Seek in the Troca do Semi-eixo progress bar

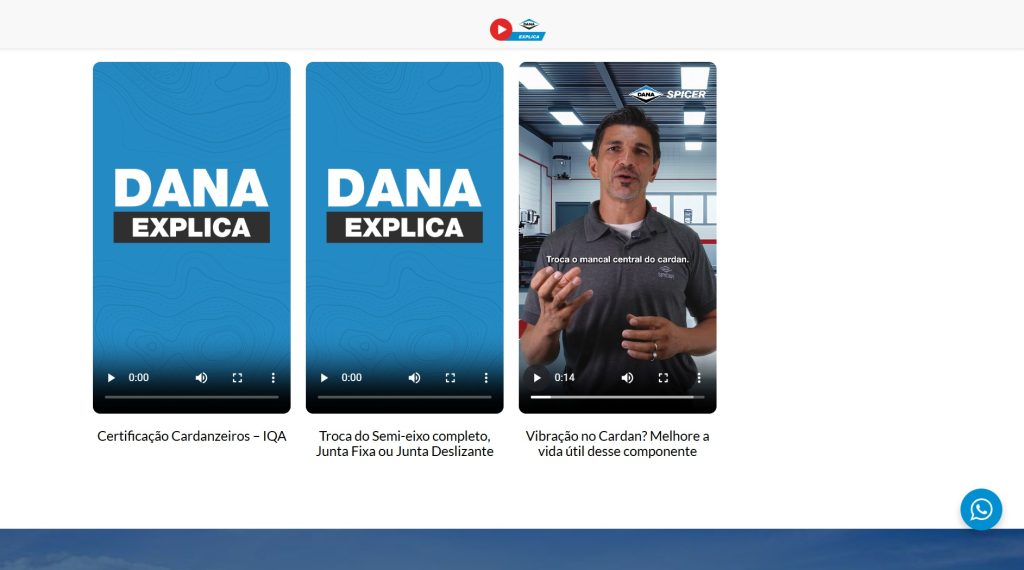click(x=405, y=396)
